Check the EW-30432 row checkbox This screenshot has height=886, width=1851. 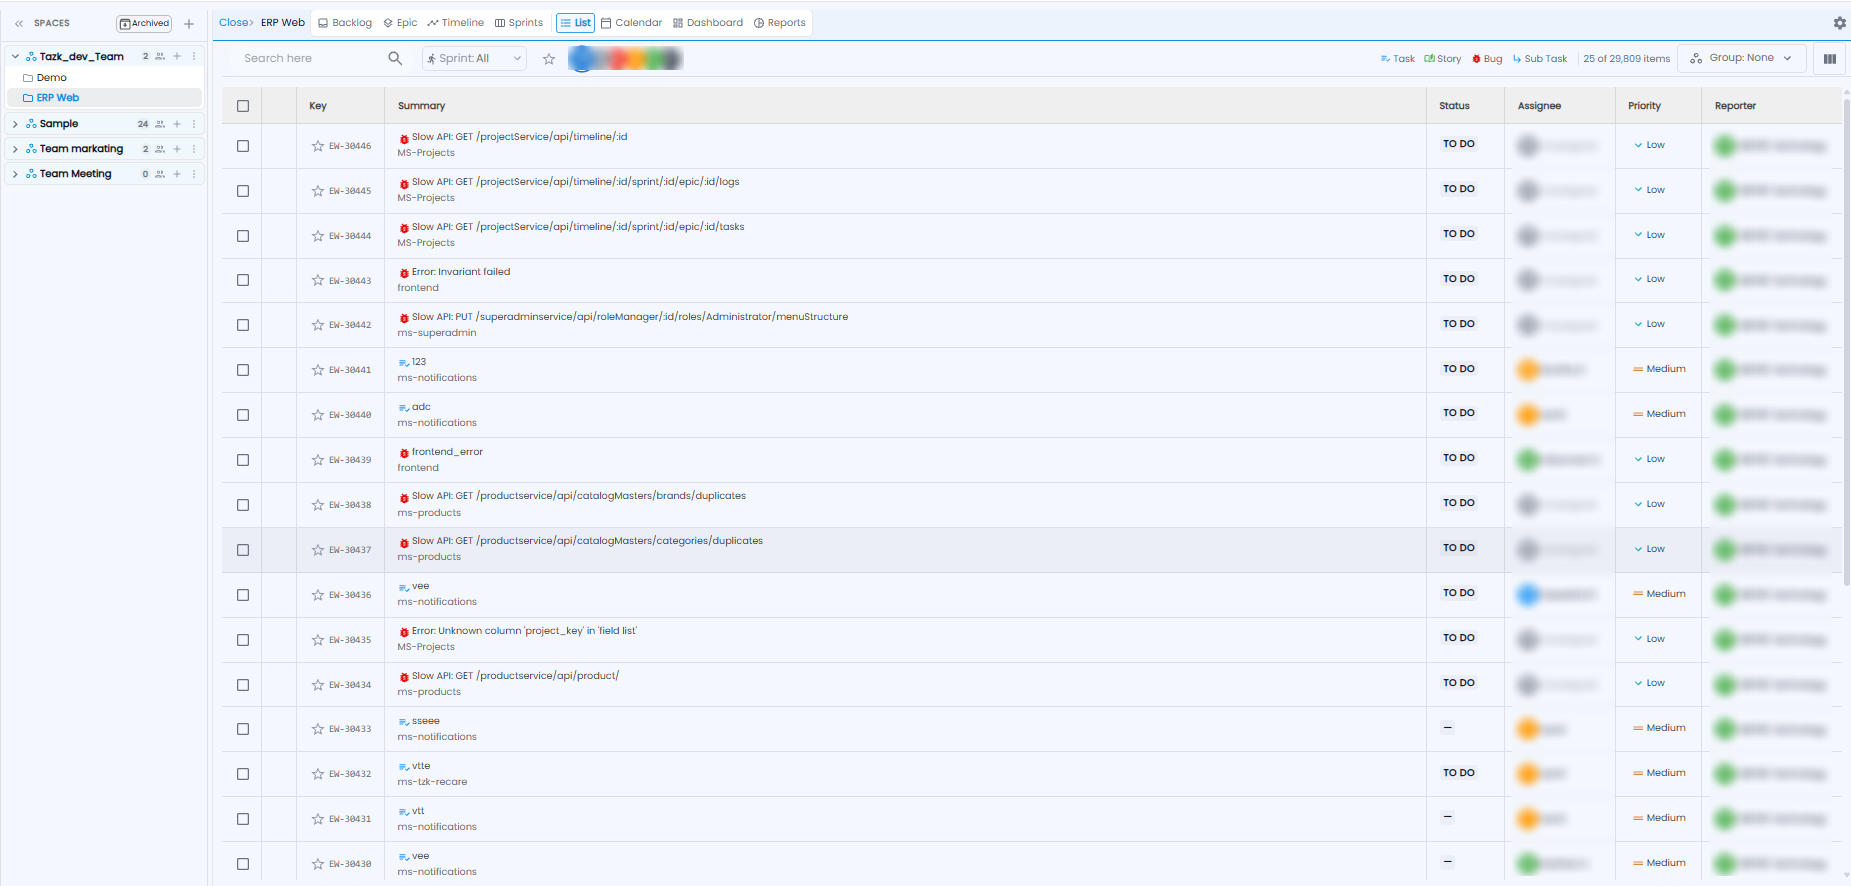coord(243,774)
